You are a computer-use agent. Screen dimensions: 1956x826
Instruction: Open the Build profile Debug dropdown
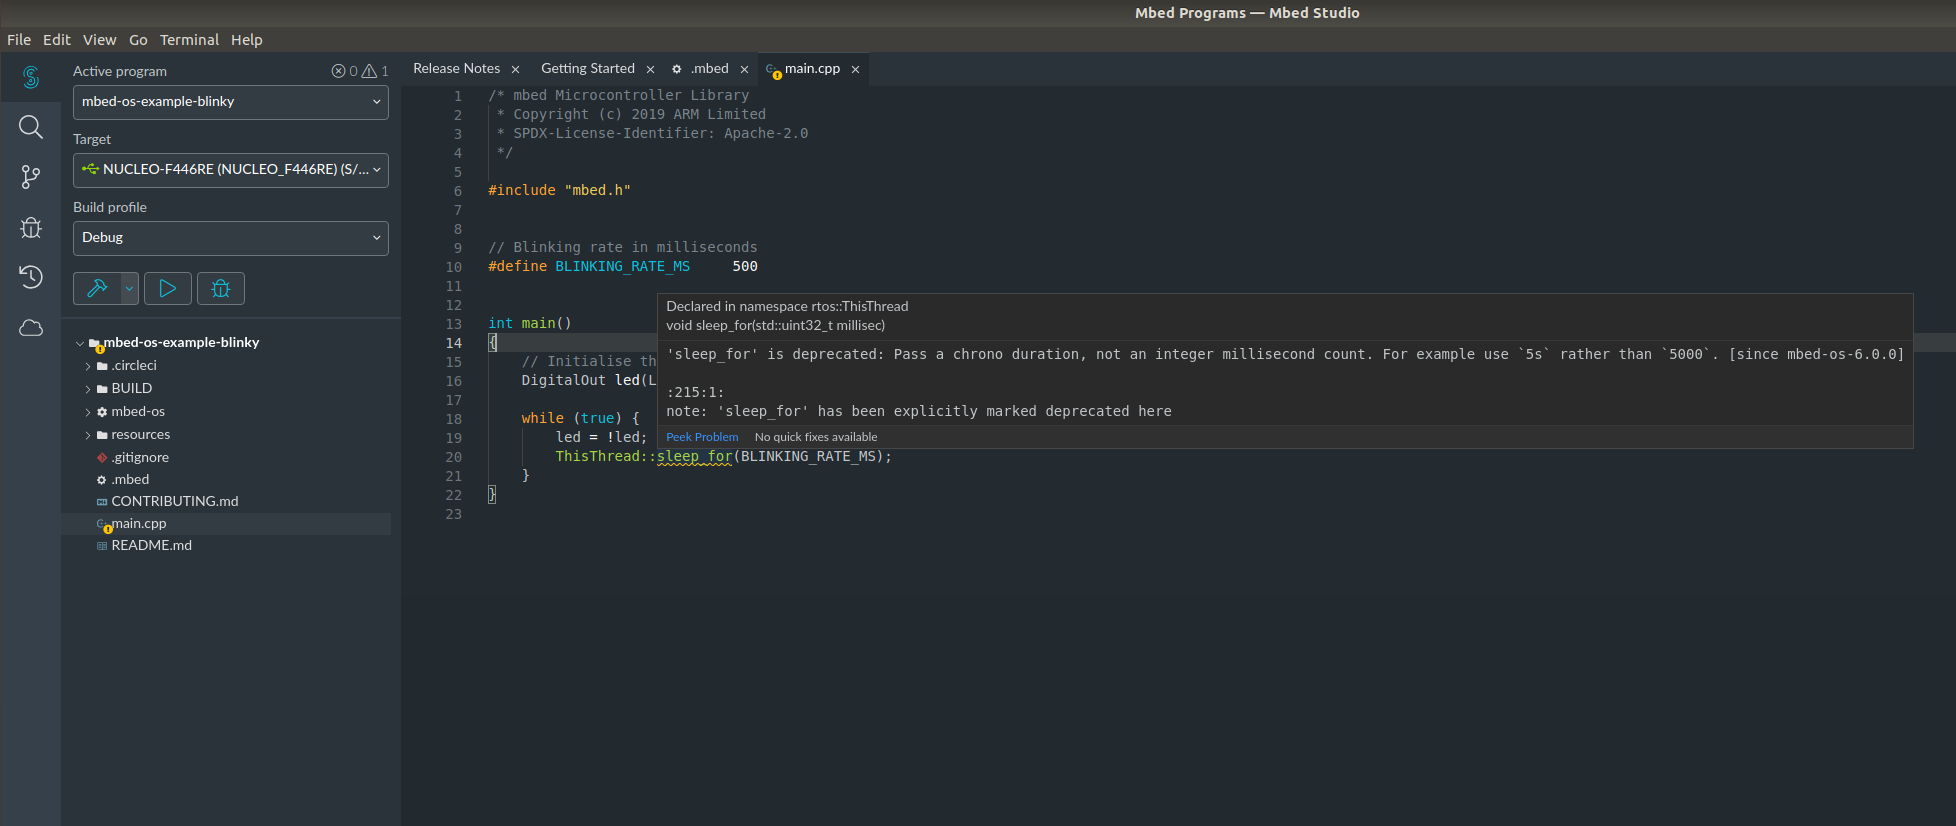(x=230, y=238)
